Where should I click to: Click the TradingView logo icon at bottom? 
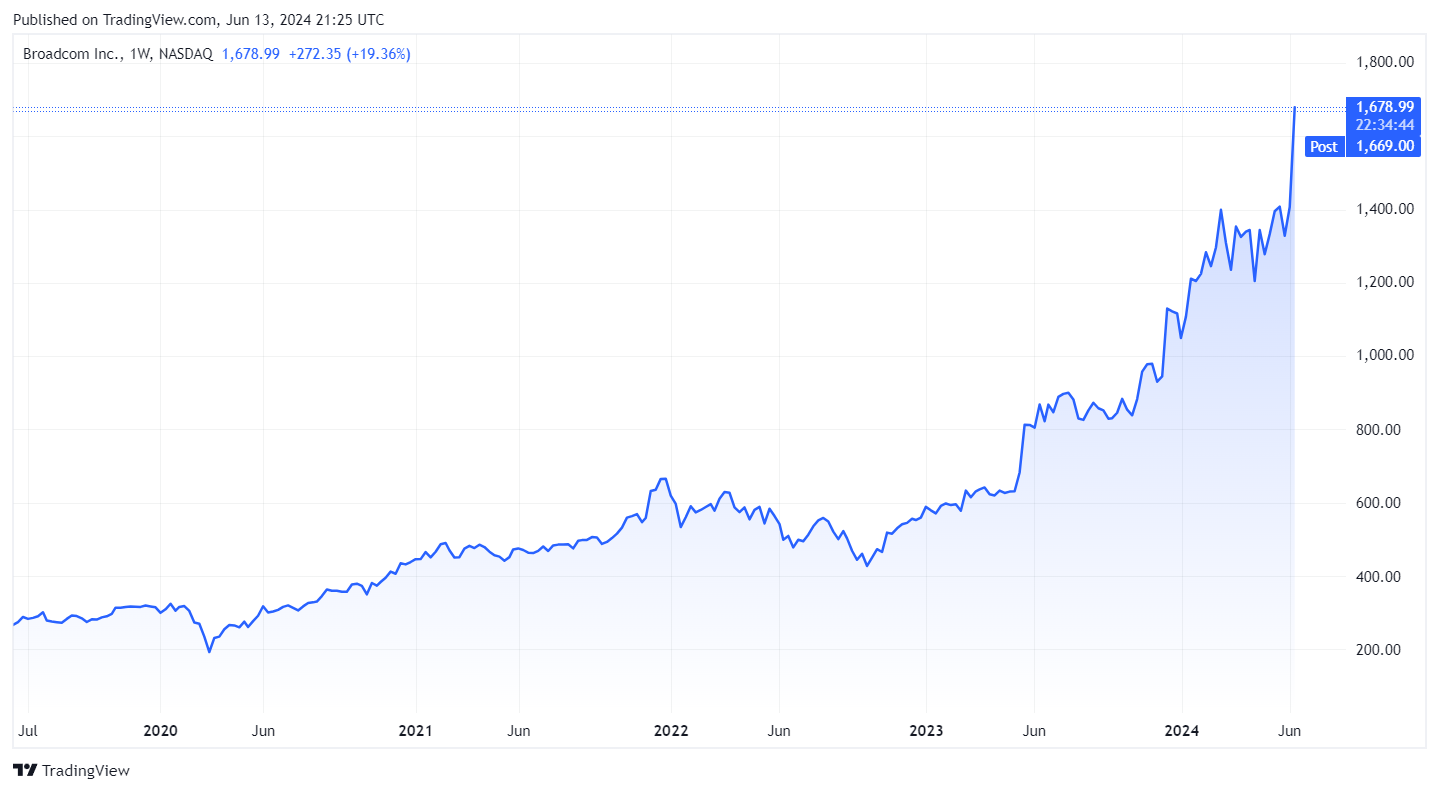pyautogui.click(x=26, y=770)
